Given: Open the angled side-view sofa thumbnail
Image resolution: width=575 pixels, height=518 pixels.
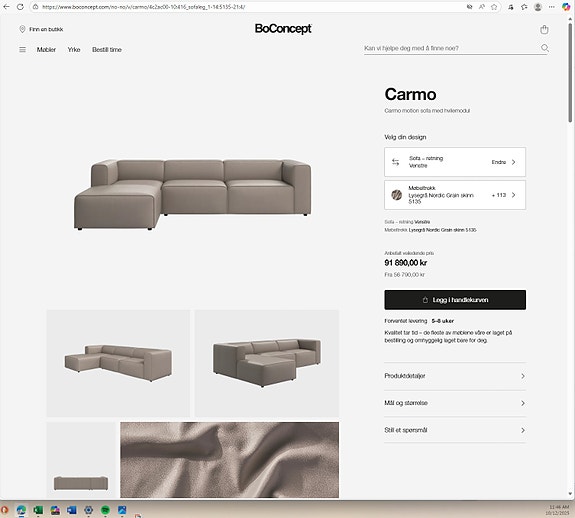Looking at the screenshot, I should [118, 363].
